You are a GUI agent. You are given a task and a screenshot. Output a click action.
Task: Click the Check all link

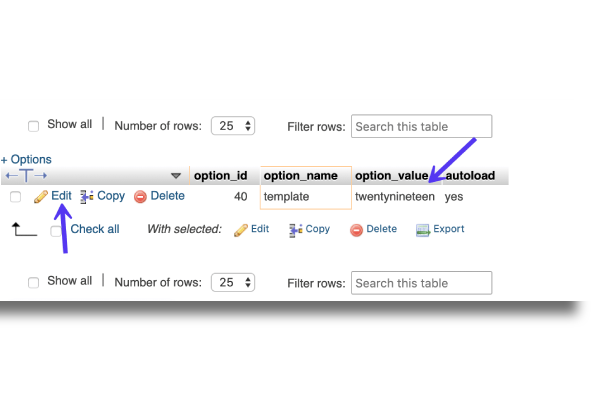coord(95,229)
